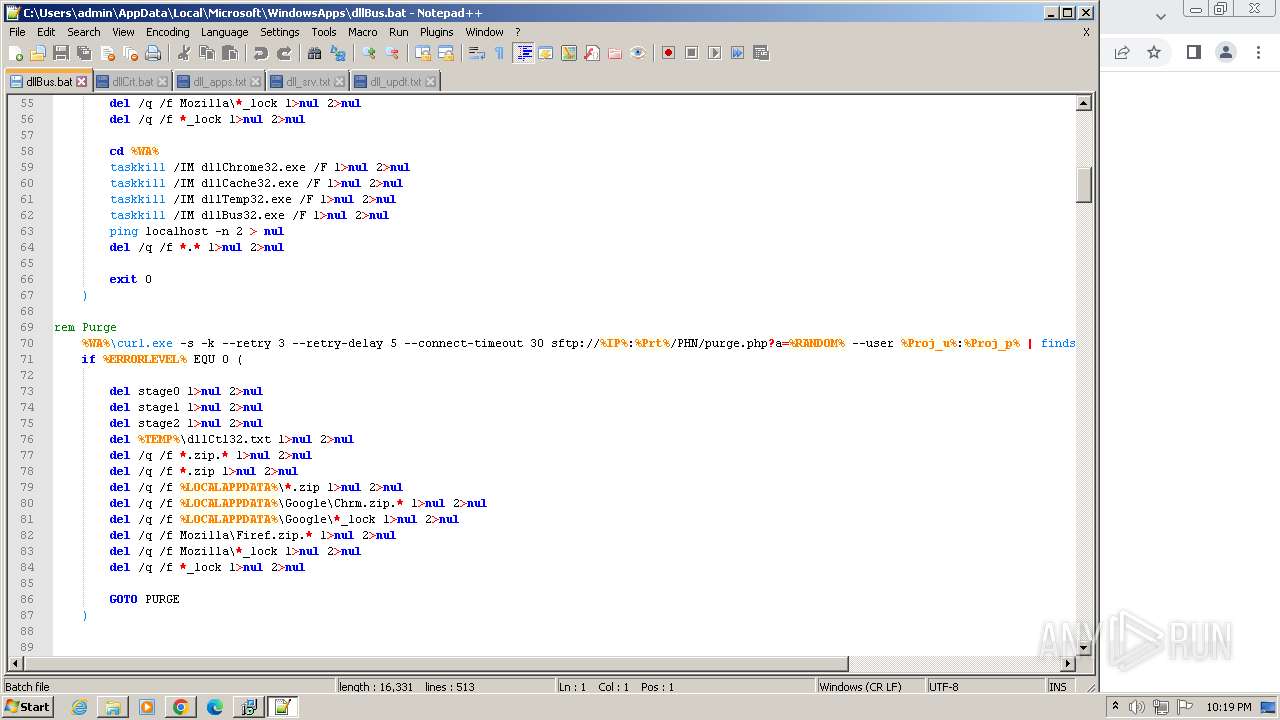The image size is (1280, 720).
Task: Click the vertical scrollbar thumb
Action: [x=1083, y=185]
